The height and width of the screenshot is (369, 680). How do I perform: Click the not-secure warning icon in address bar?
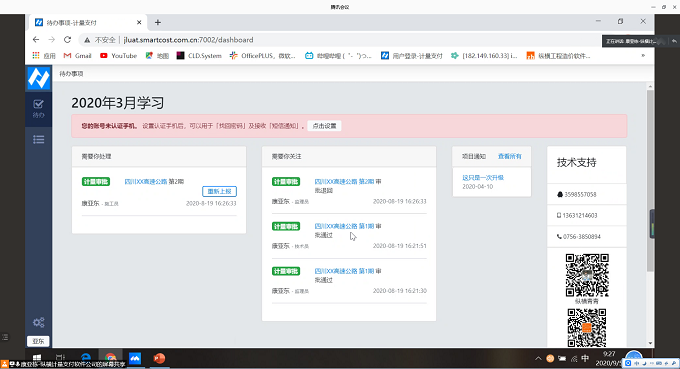click(x=87, y=40)
